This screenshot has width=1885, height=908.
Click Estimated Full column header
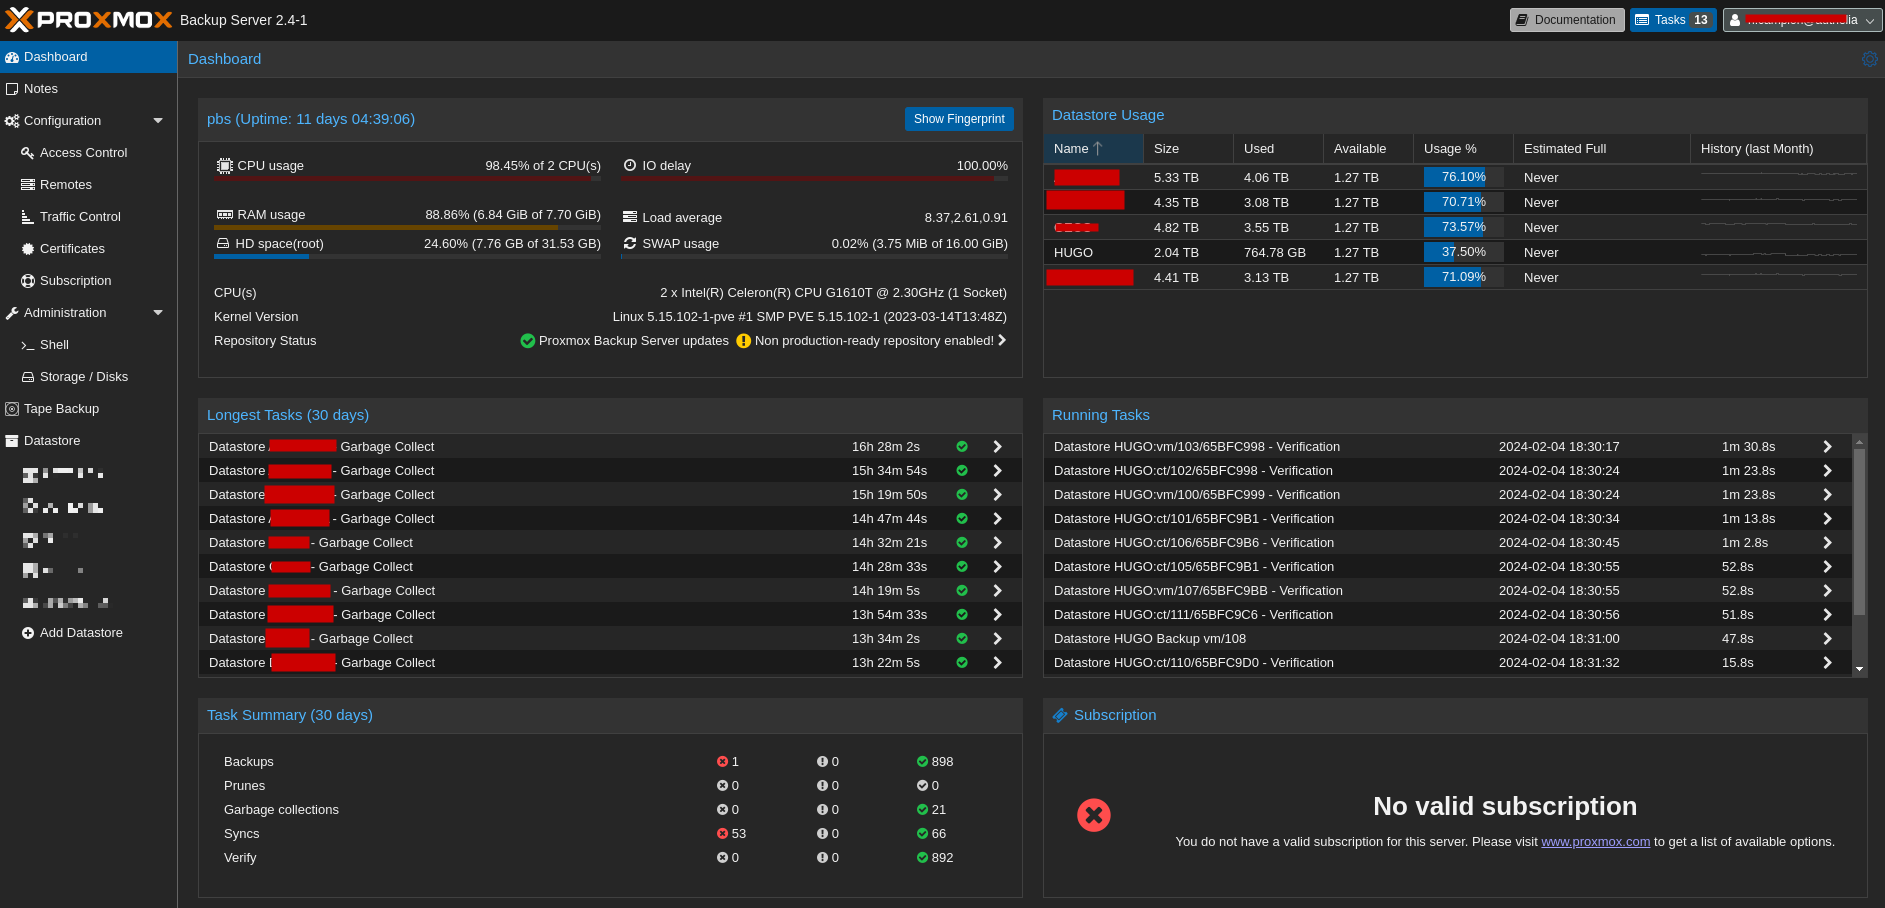pos(1601,149)
